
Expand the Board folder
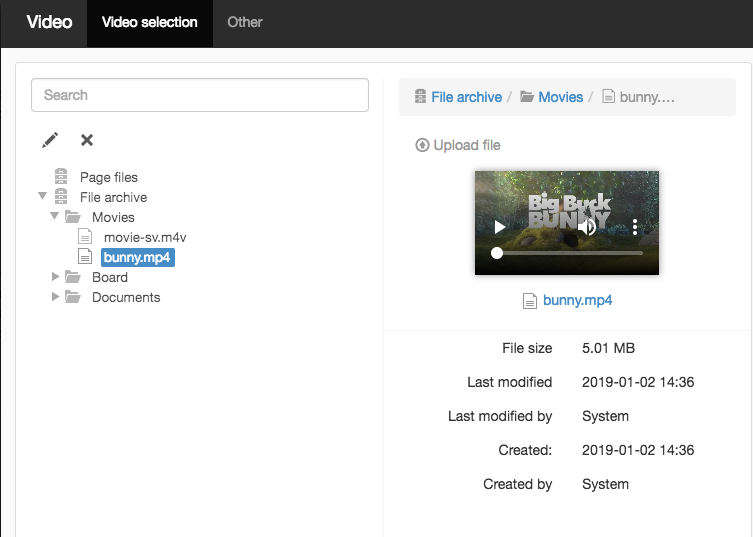pyautogui.click(x=55, y=277)
